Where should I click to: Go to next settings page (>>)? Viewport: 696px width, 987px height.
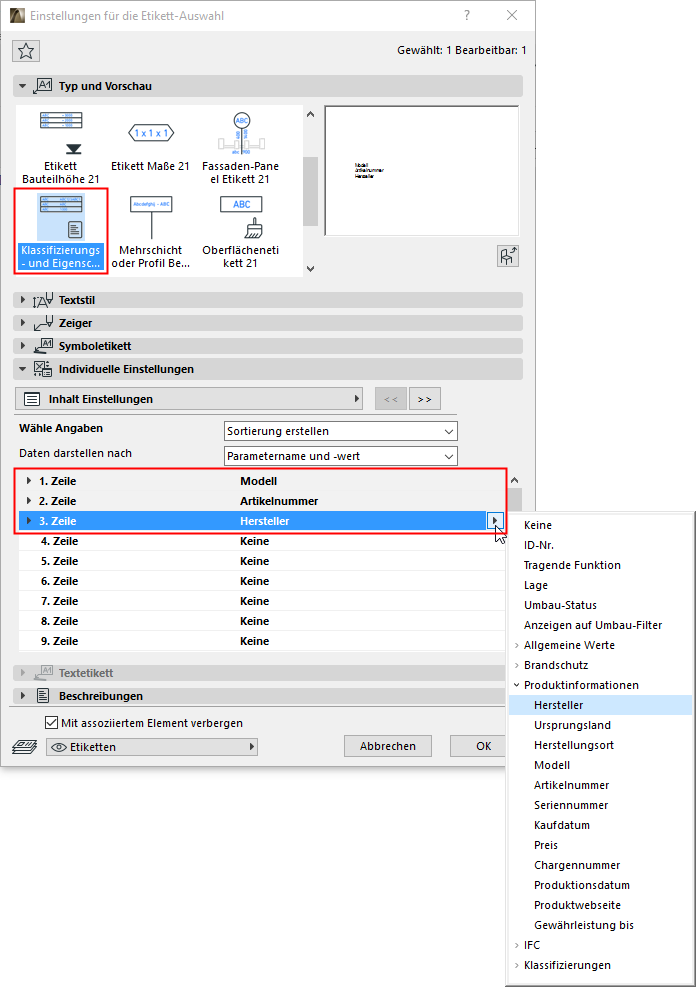(x=425, y=399)
